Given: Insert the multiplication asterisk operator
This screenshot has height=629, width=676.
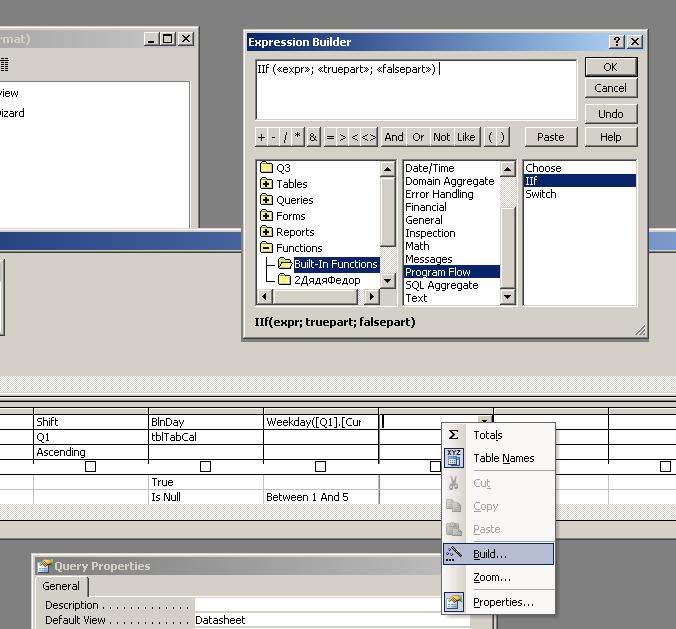Looking at the screenshot, I should click(x=297, y=137).
